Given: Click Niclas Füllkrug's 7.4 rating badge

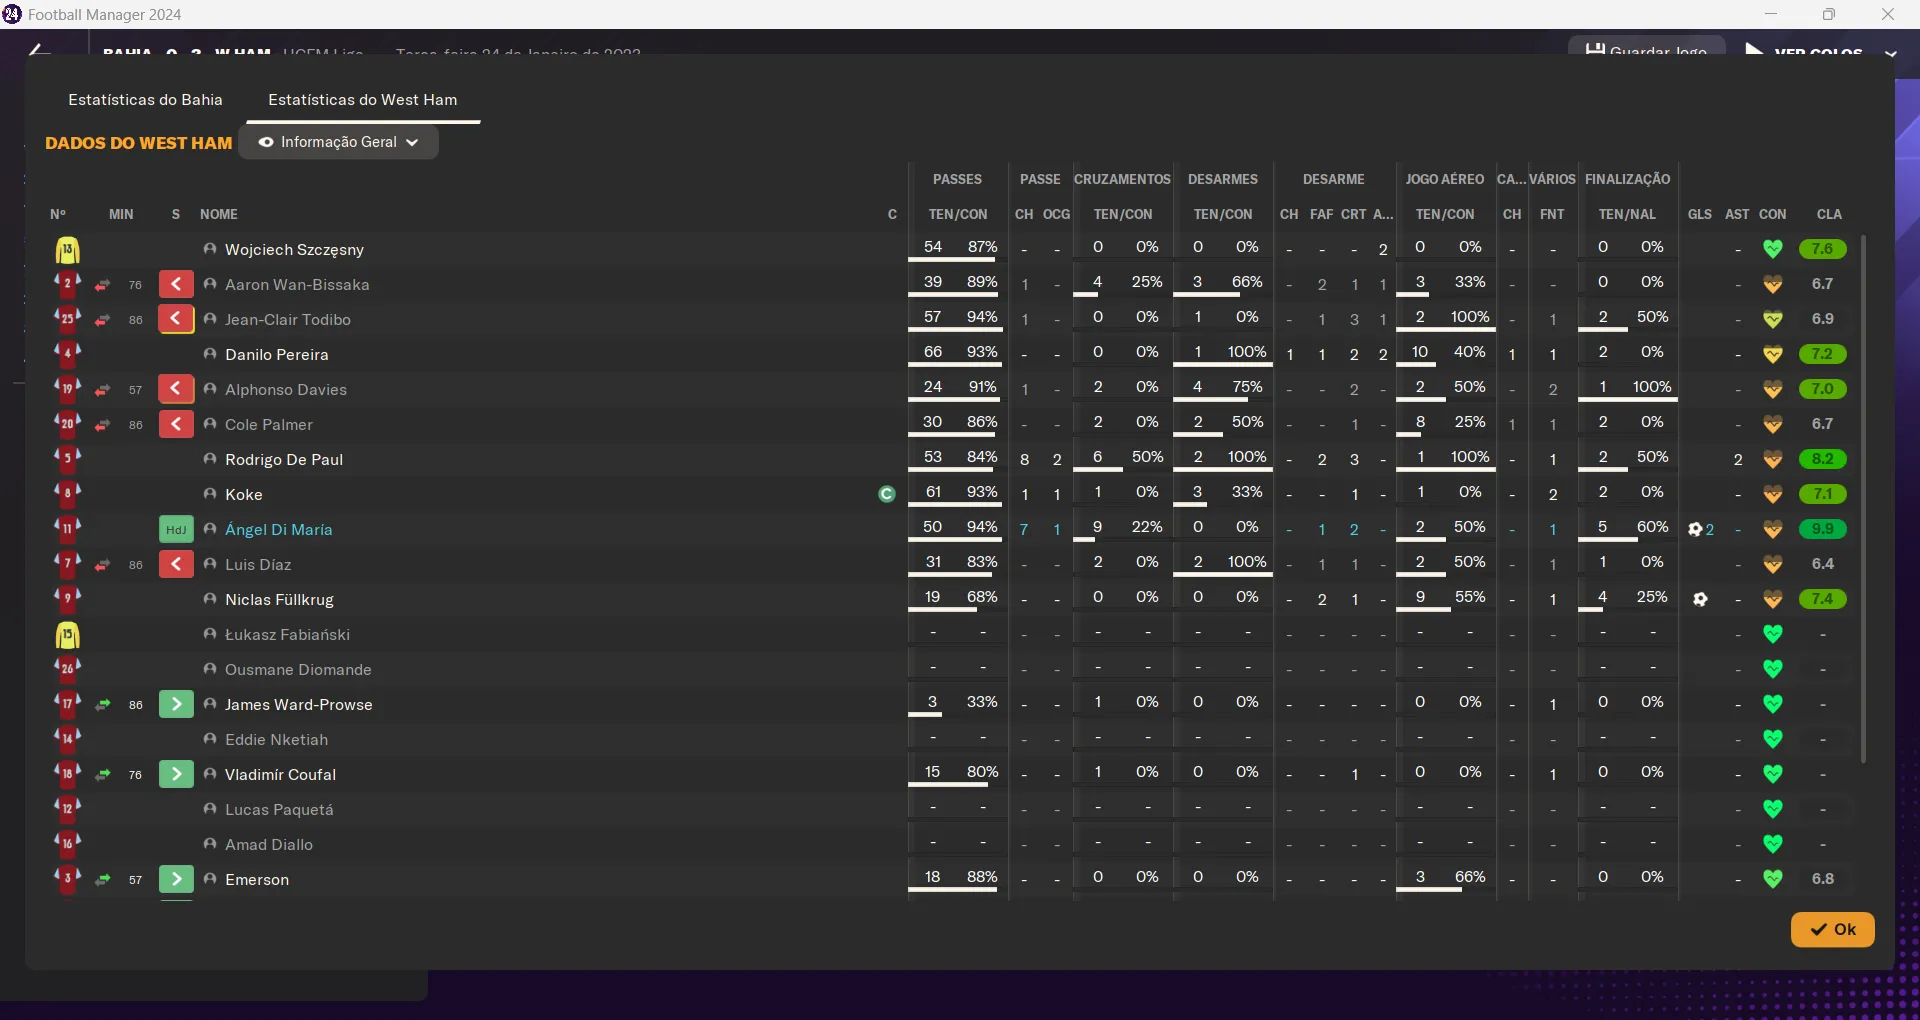Looking at the screenshot, I should tap(1822, 599).
